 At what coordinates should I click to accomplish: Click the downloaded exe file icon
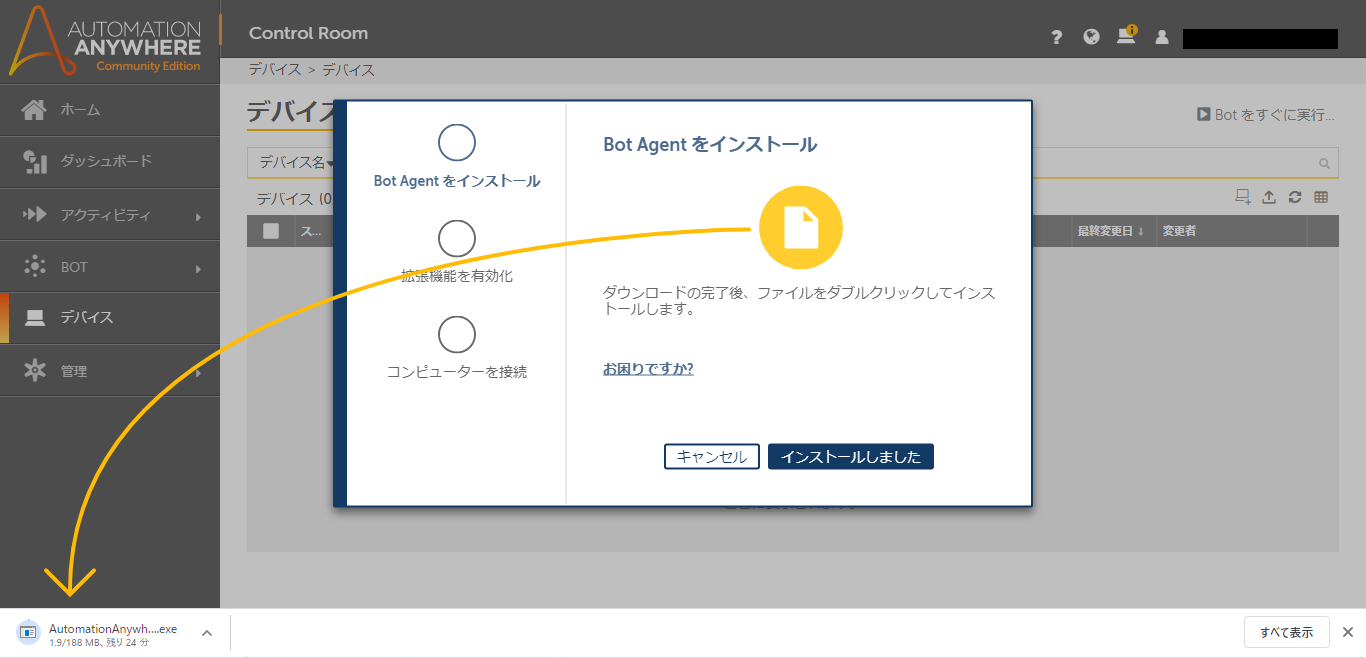click(29, 633)
